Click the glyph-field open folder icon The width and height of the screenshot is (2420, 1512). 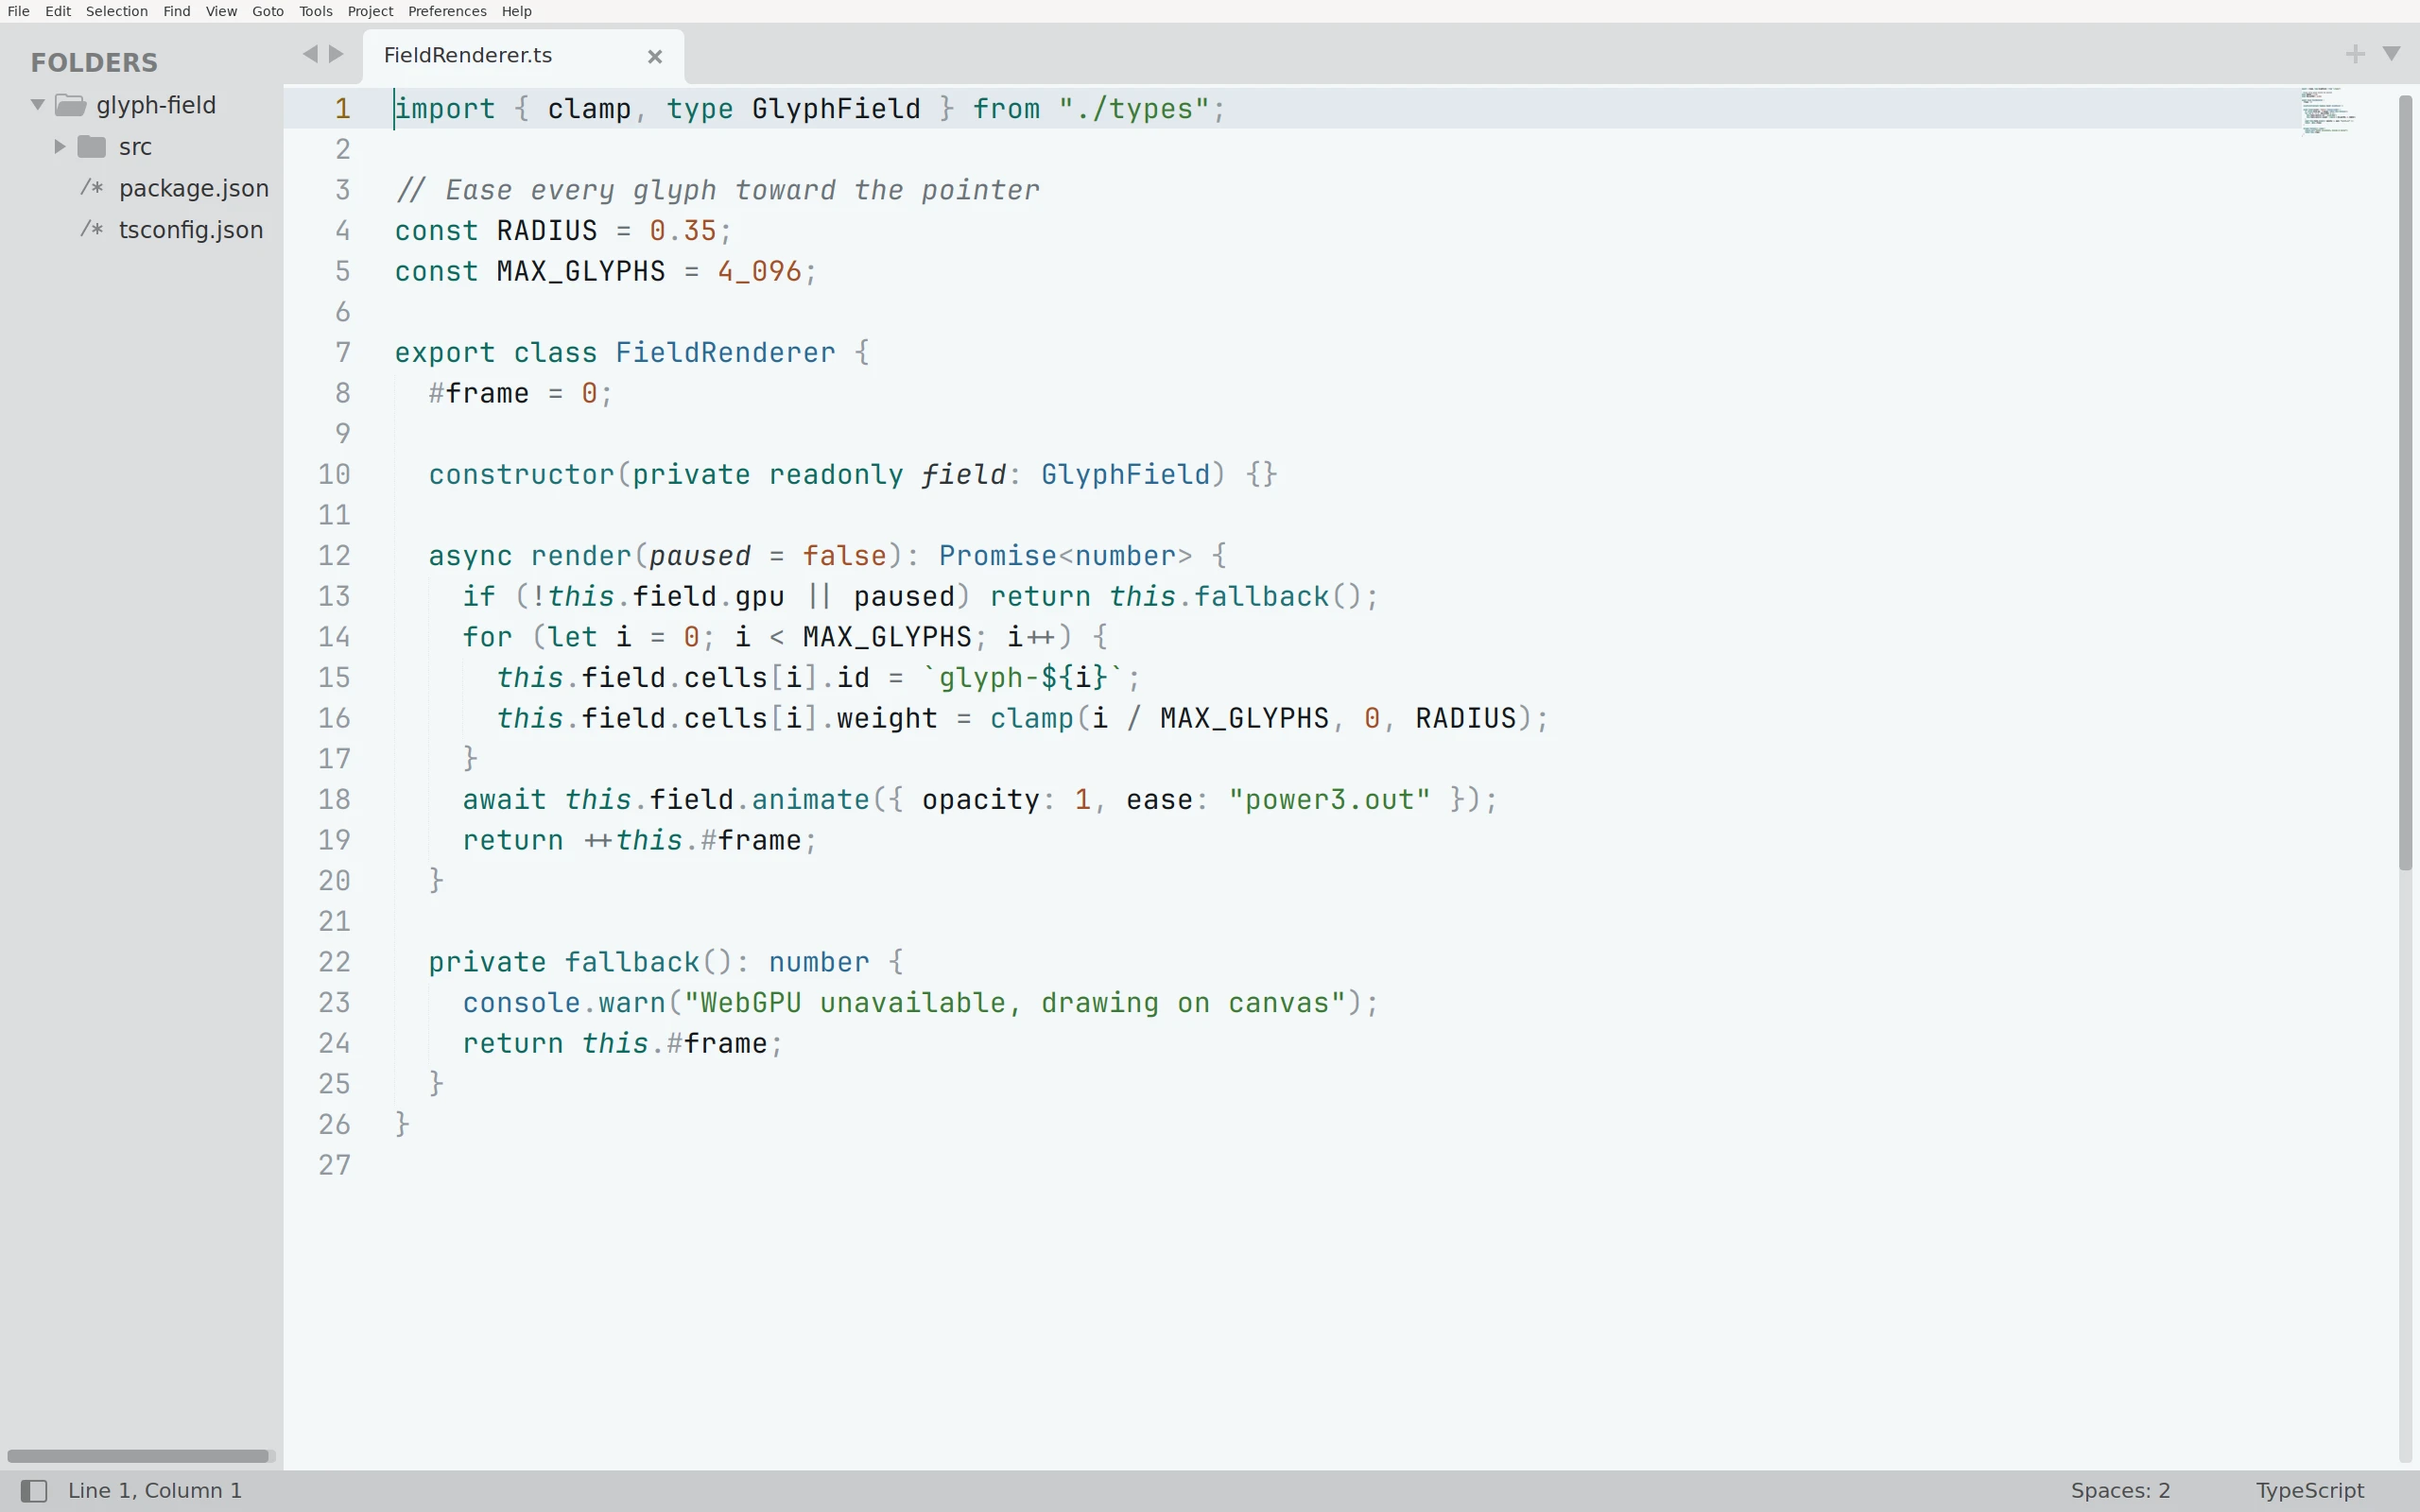(x=70, y=104)
